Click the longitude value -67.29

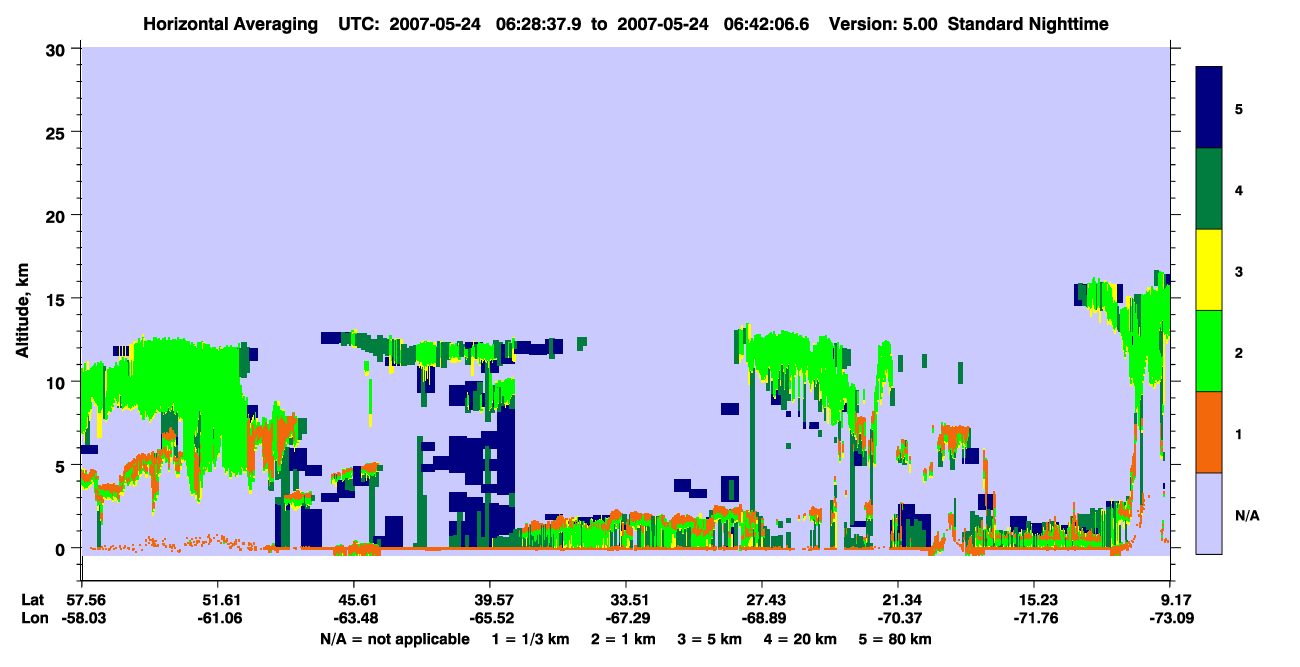[x=626, y=618]
